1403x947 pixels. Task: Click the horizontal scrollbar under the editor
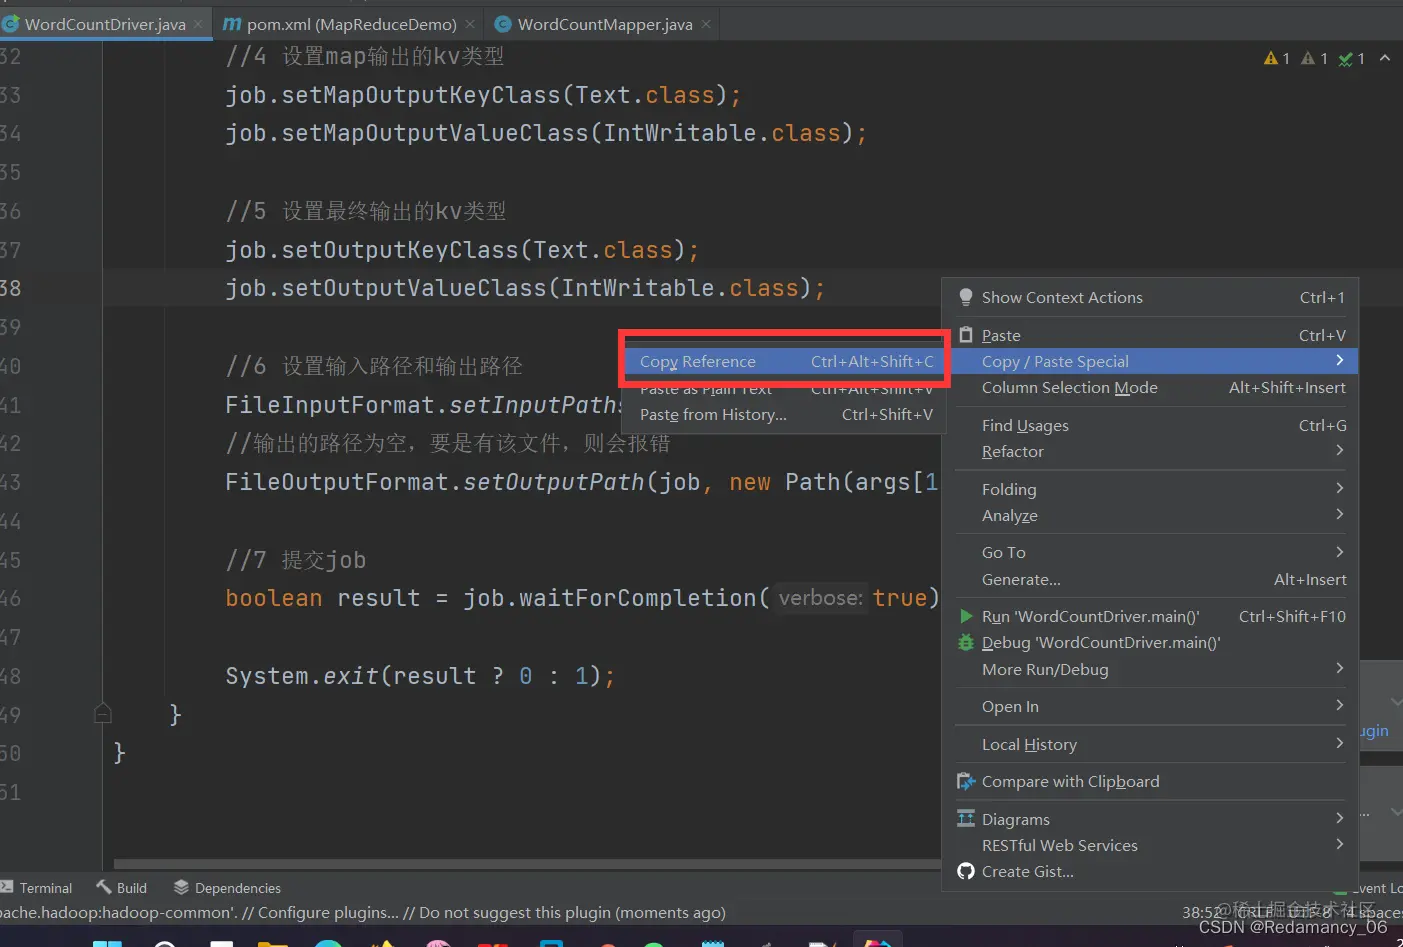[527, 864]
